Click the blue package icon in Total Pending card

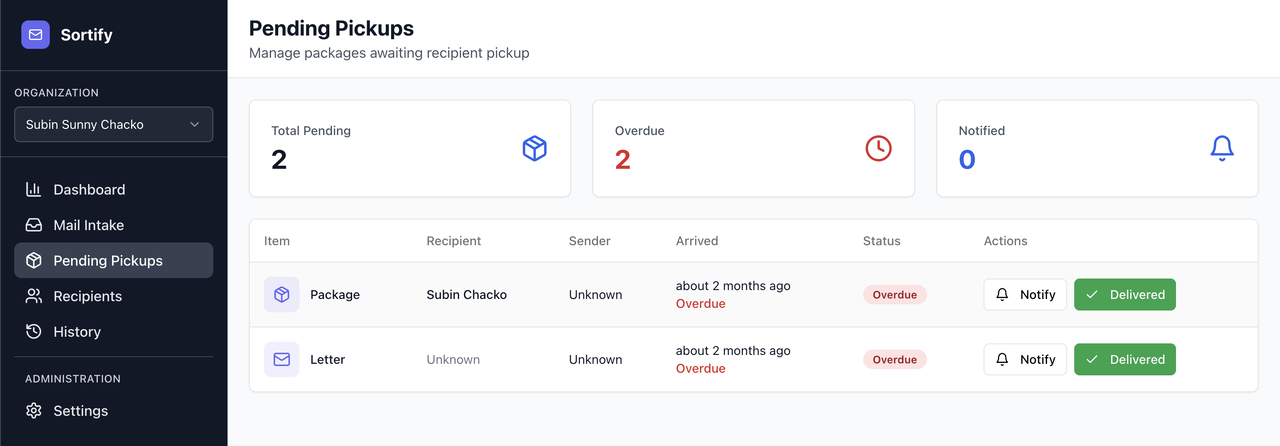tap(535, 148)
